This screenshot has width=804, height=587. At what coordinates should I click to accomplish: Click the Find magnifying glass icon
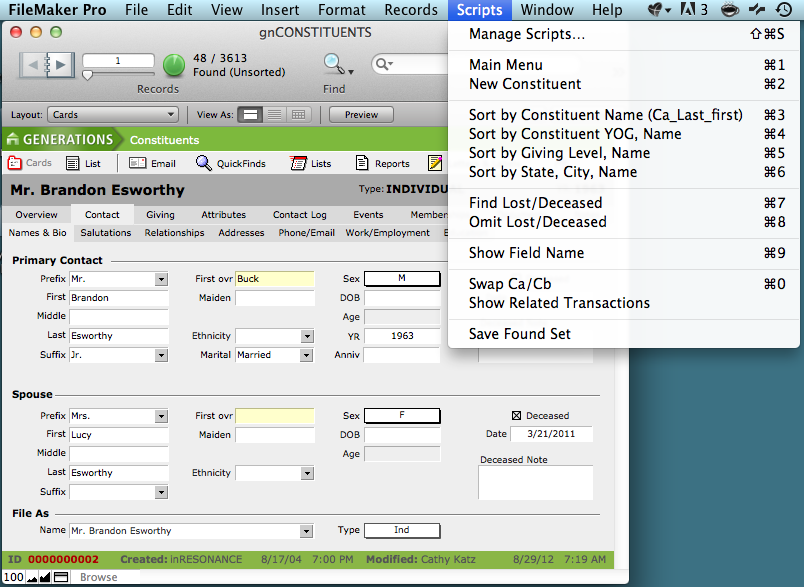point(332,64)
